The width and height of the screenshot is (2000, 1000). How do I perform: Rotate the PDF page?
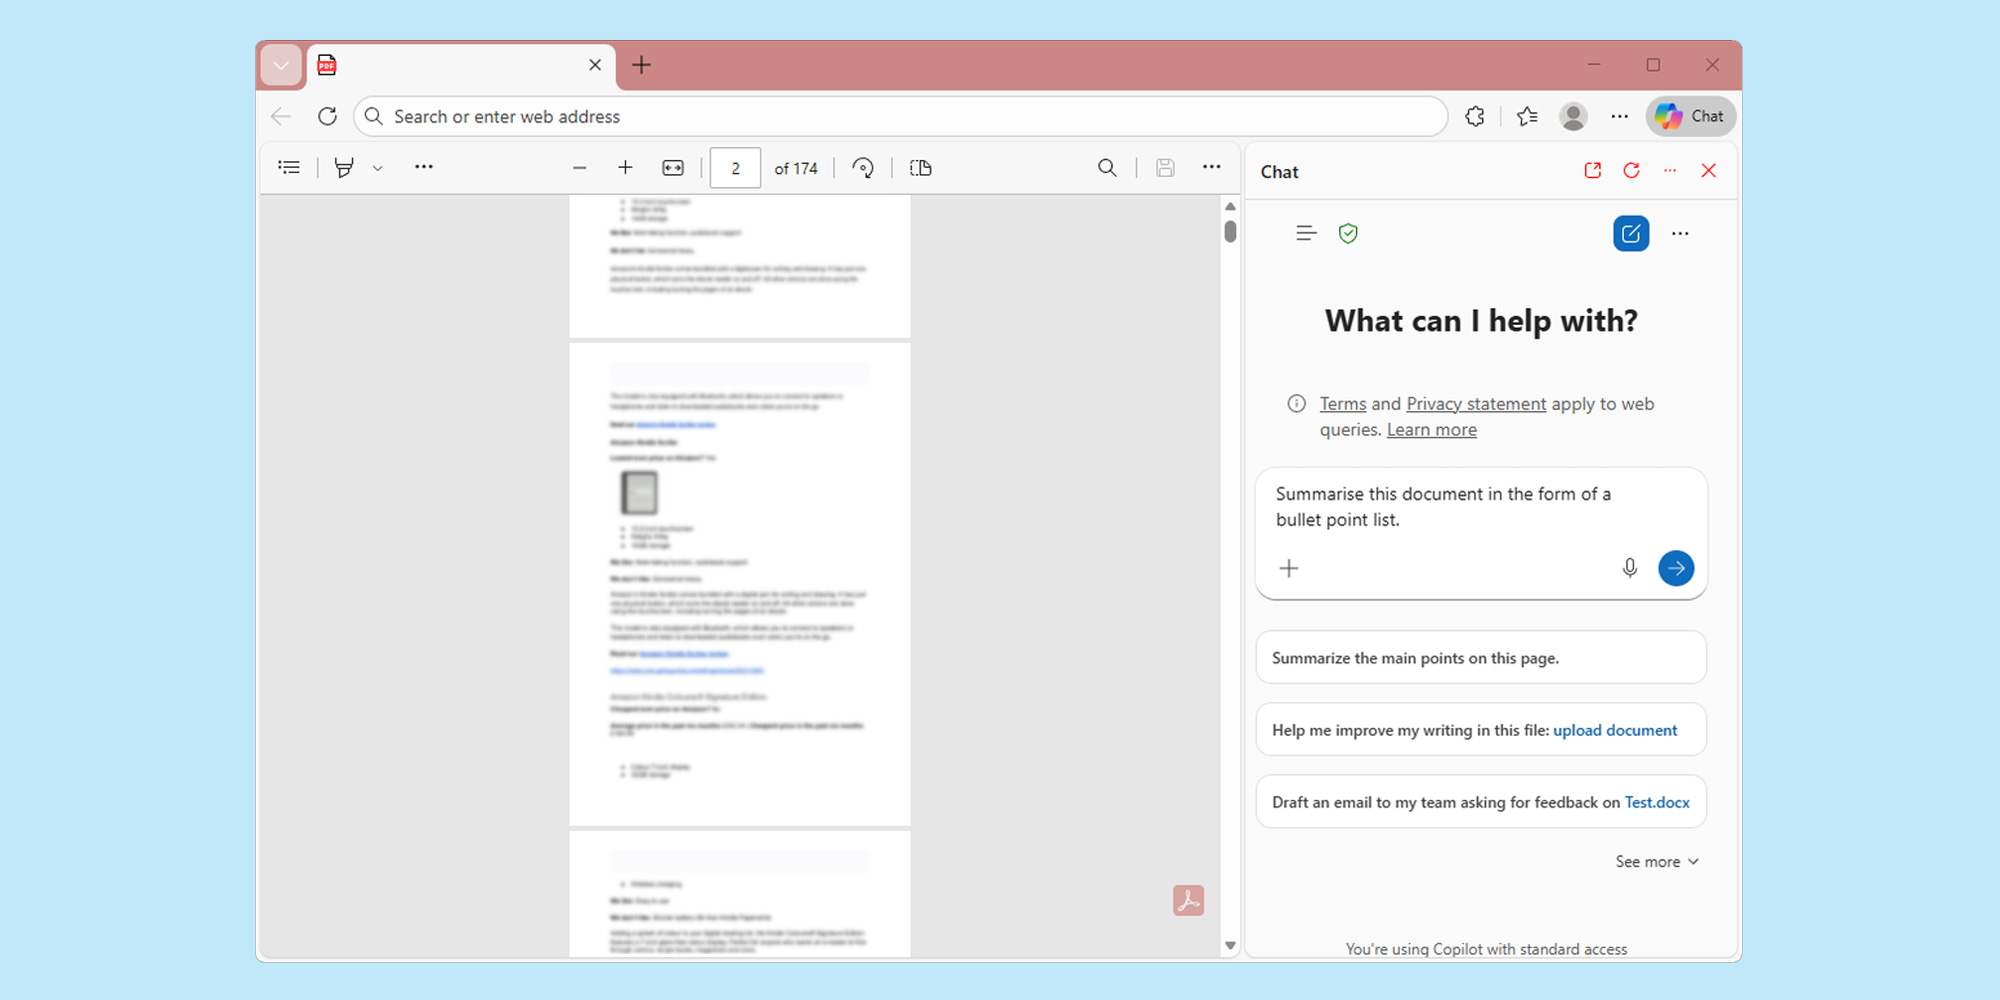863,168
